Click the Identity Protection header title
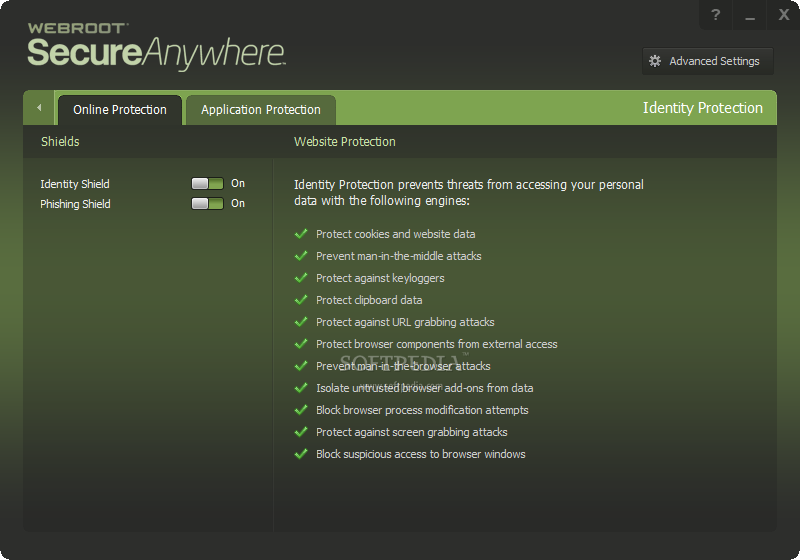The height and width of the screenshot is (560, 800). pos(703,108)
